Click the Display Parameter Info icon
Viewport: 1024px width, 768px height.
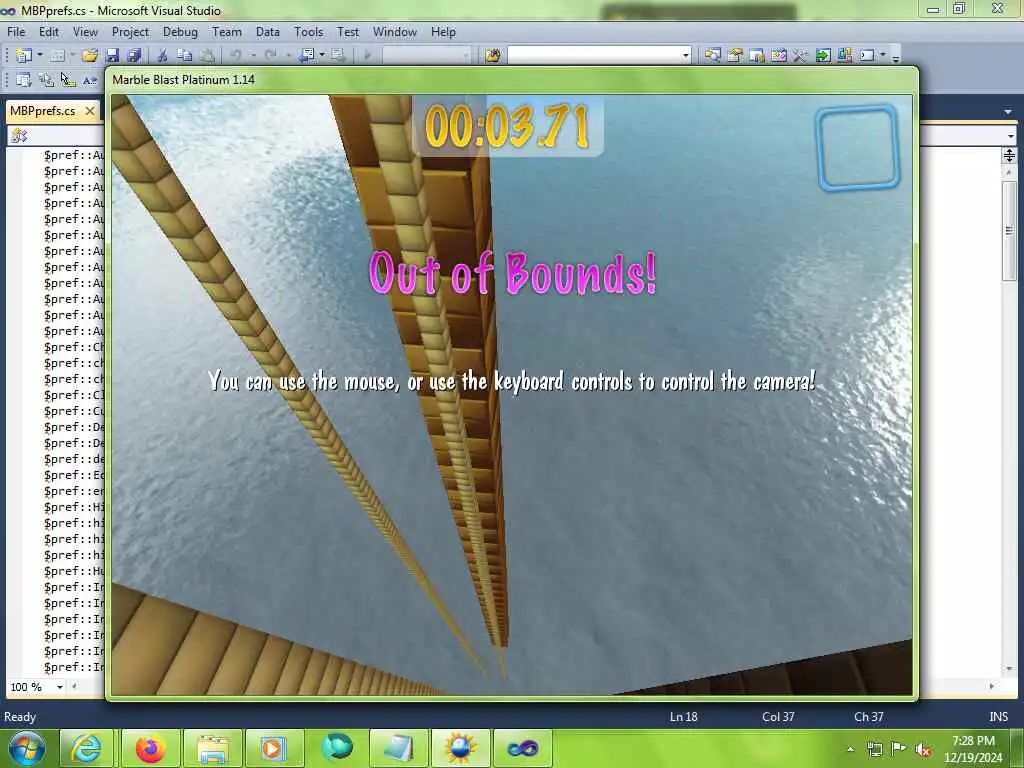46,80
